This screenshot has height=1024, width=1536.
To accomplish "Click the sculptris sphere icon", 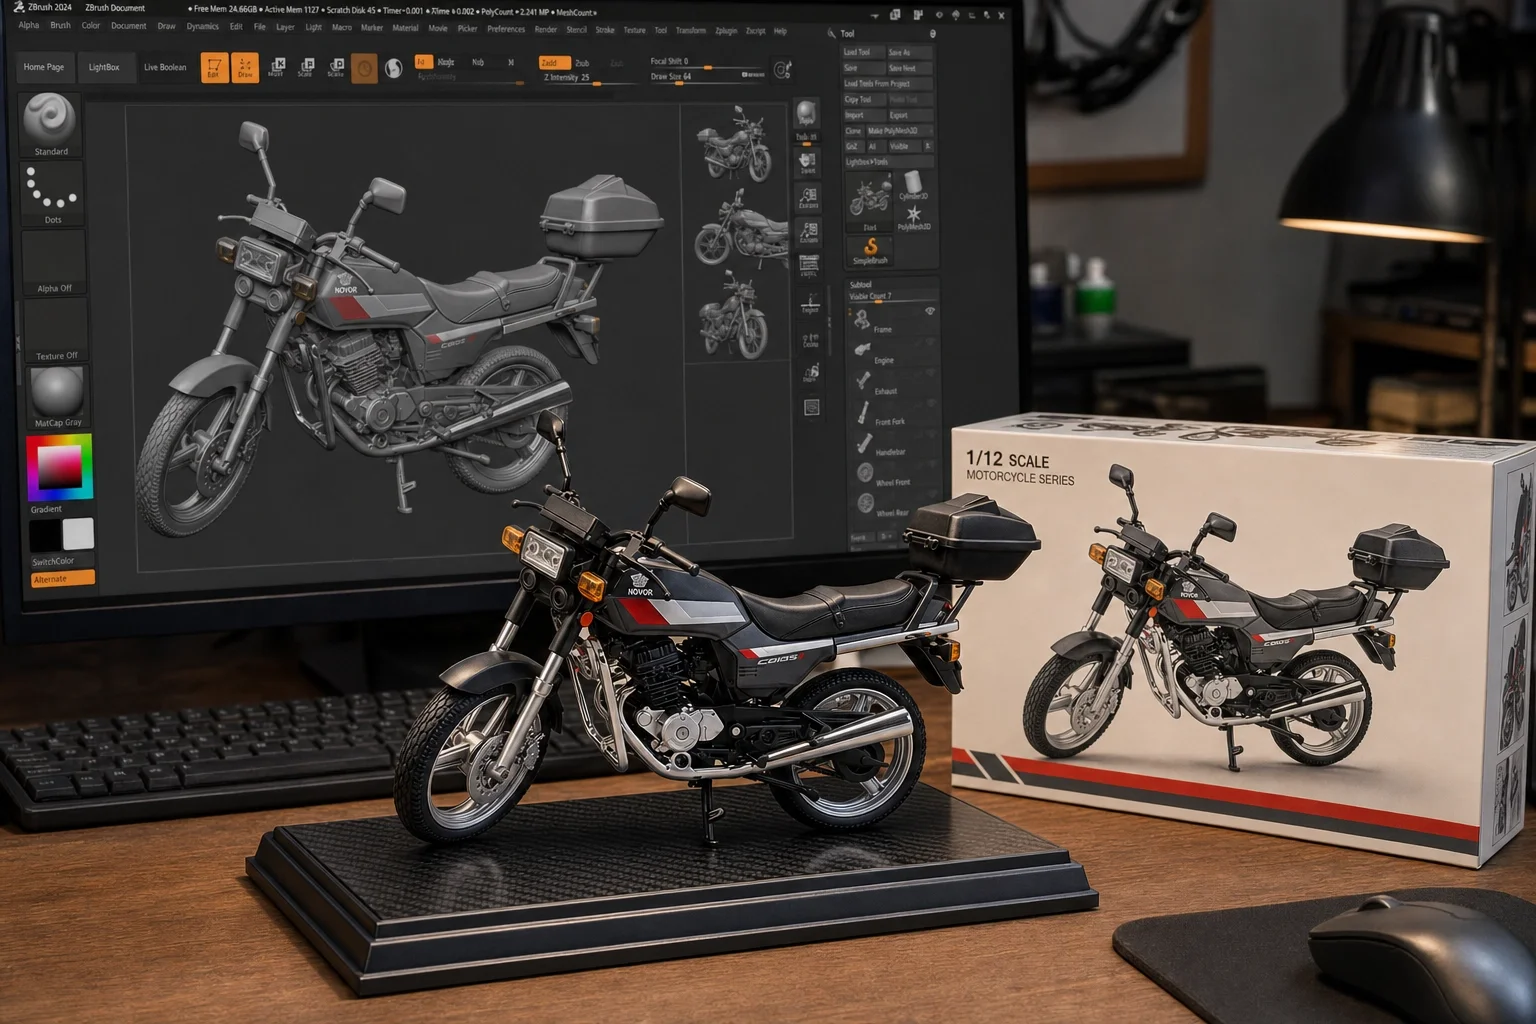I will tap(394, 68).
